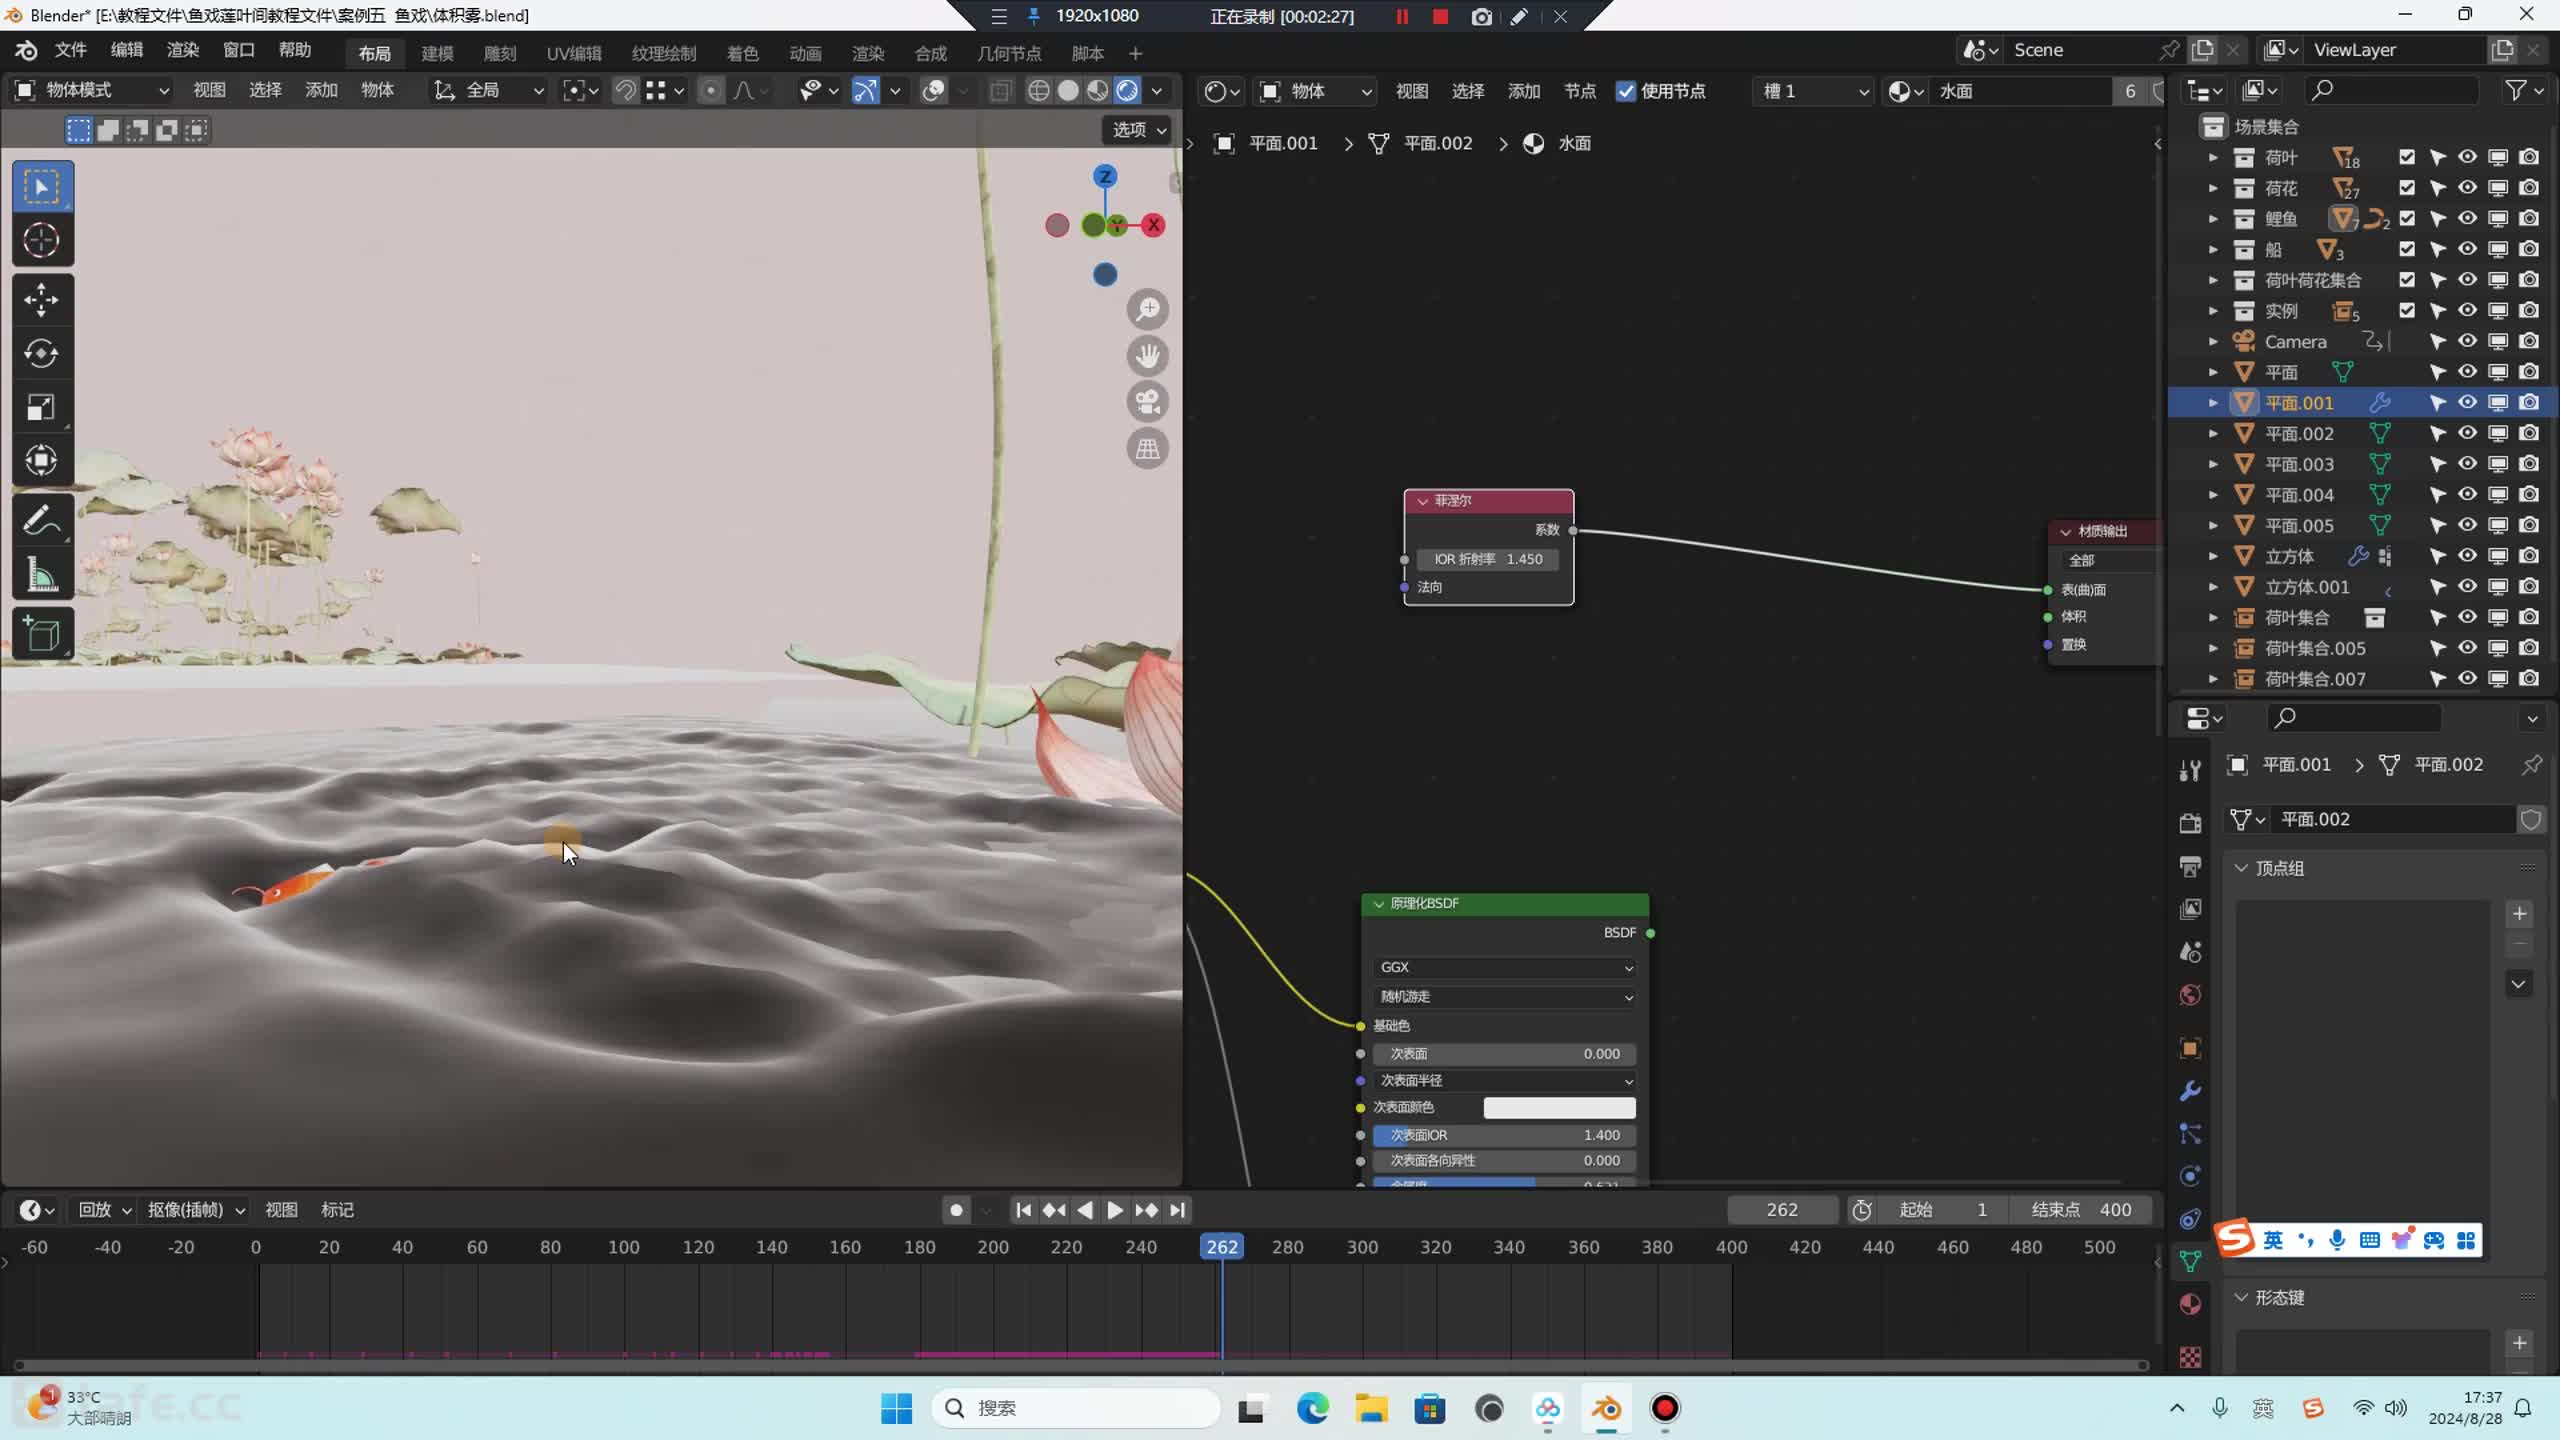
Task: Select the Annotate pencil tool
Action: pyautogui.click(x=42, y=520)
